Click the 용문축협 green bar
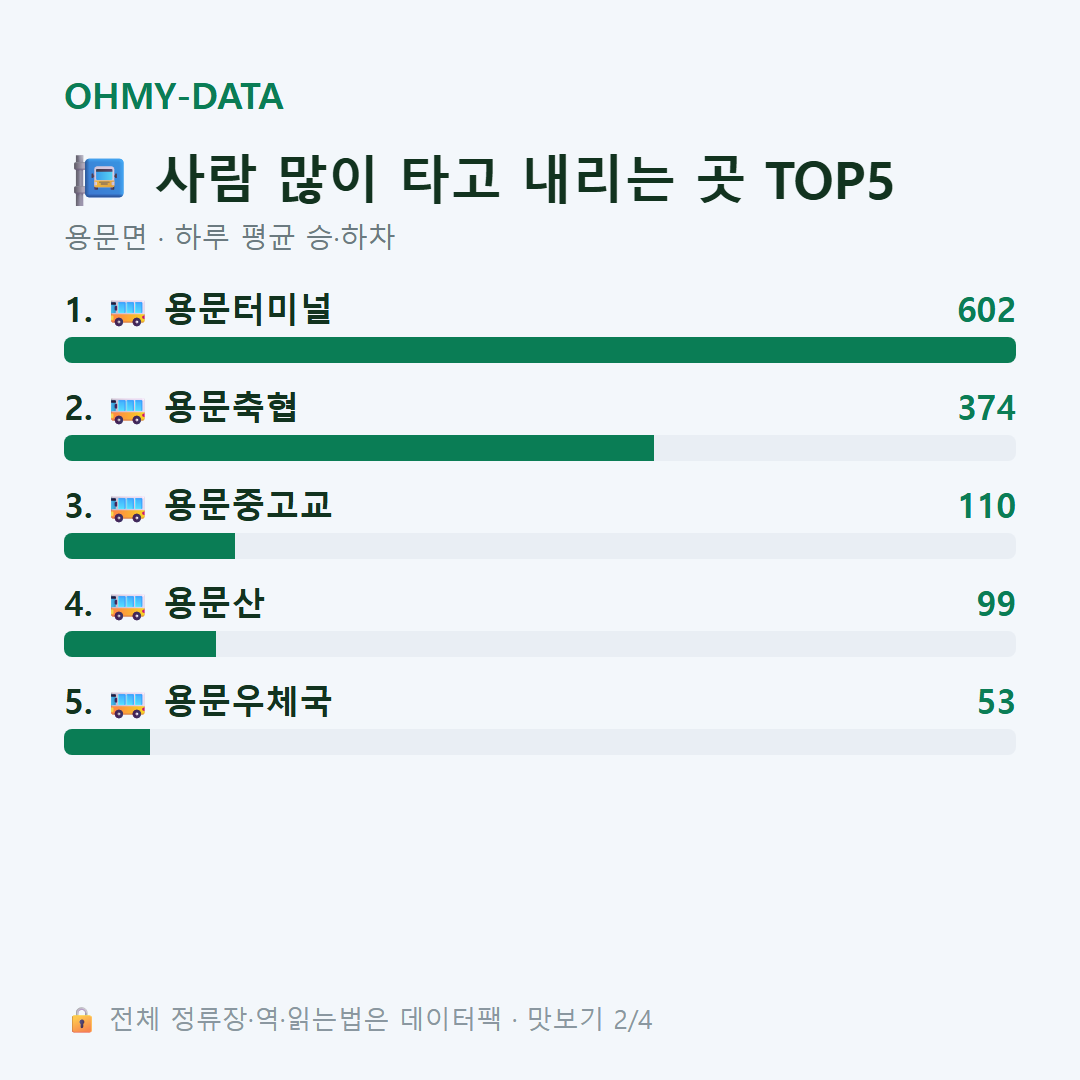This screenshot has width=1080, height=1080. coord(359,448)
